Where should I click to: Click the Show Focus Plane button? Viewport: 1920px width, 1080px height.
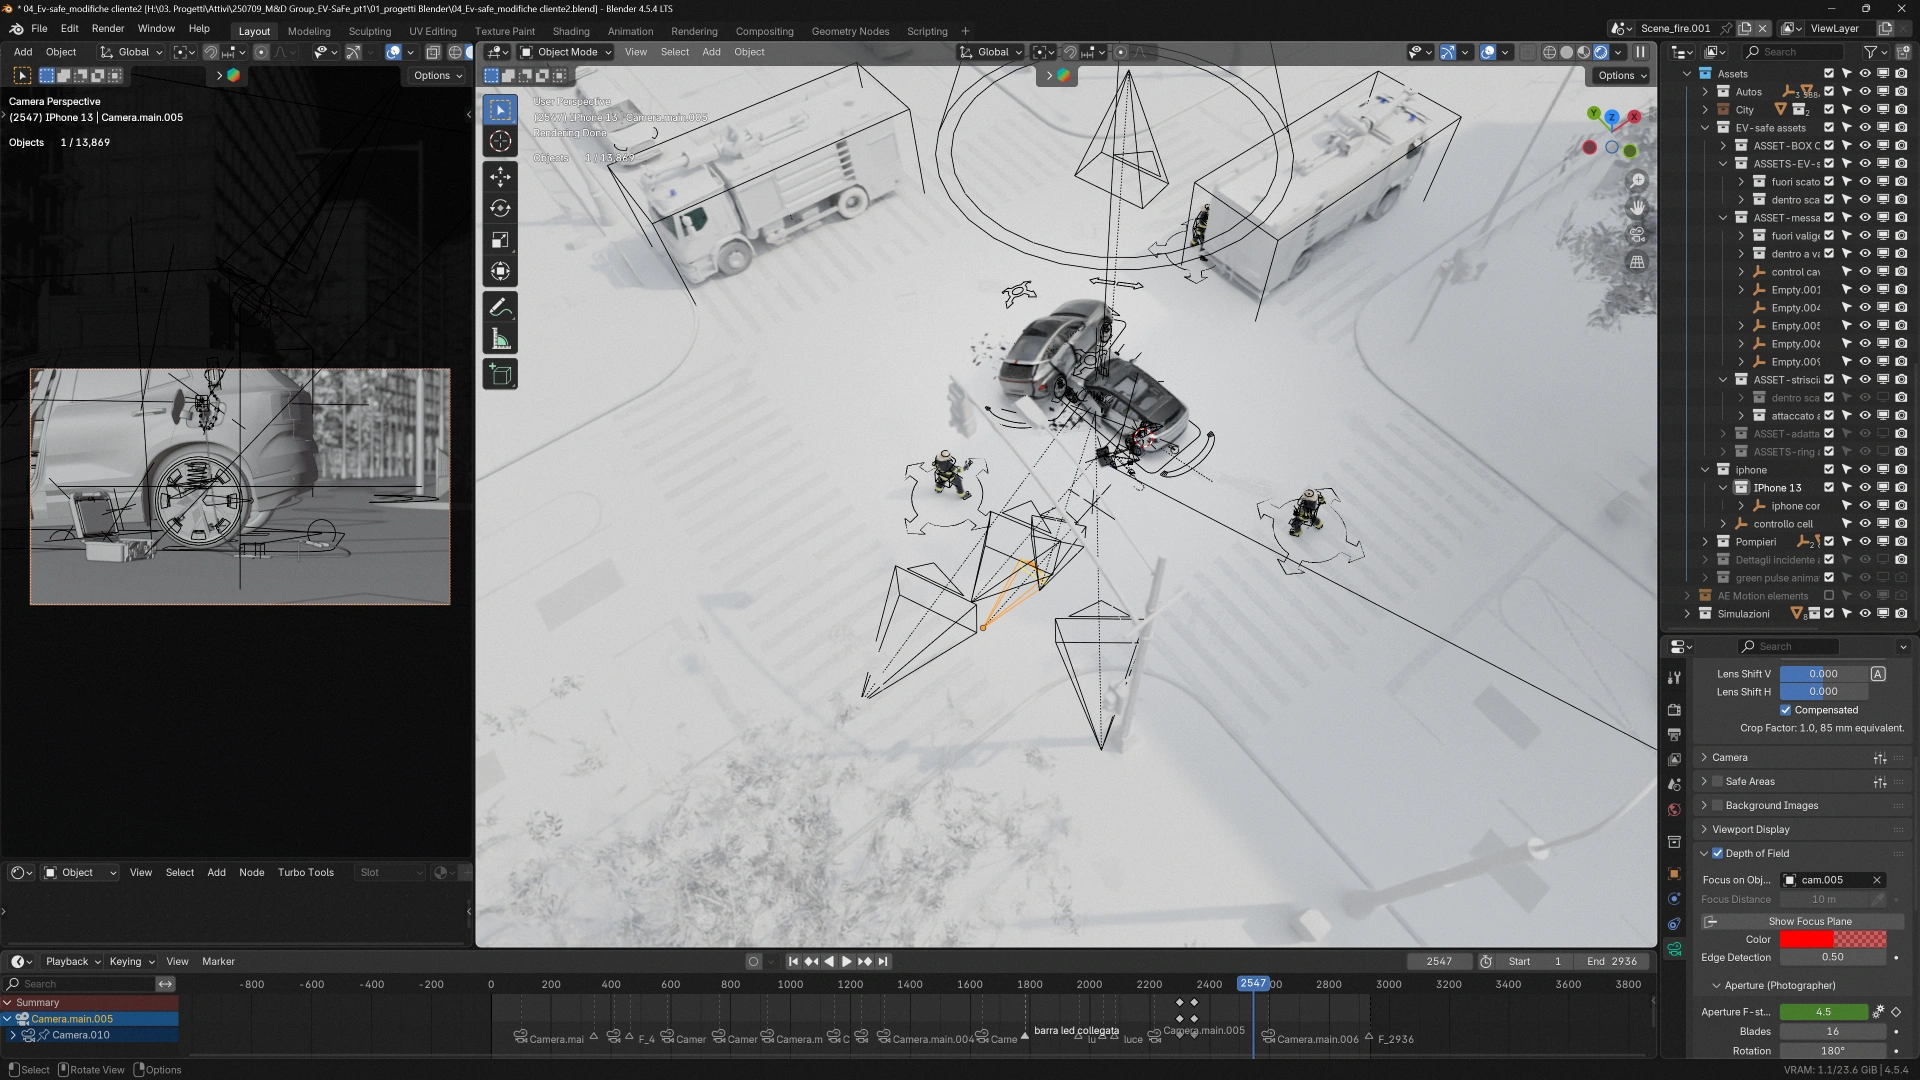pos(1809,921)
